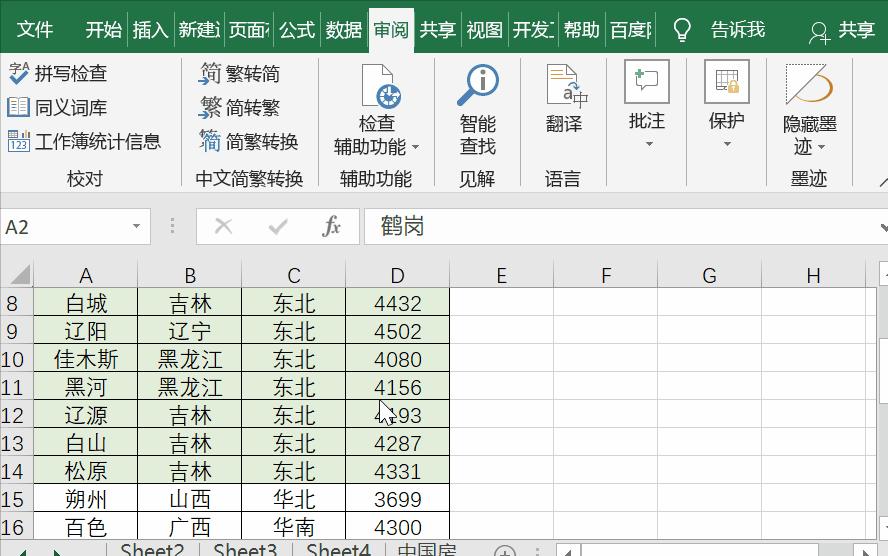
Task: Select the Sheet4 tab
Action: tap(338, 550)
